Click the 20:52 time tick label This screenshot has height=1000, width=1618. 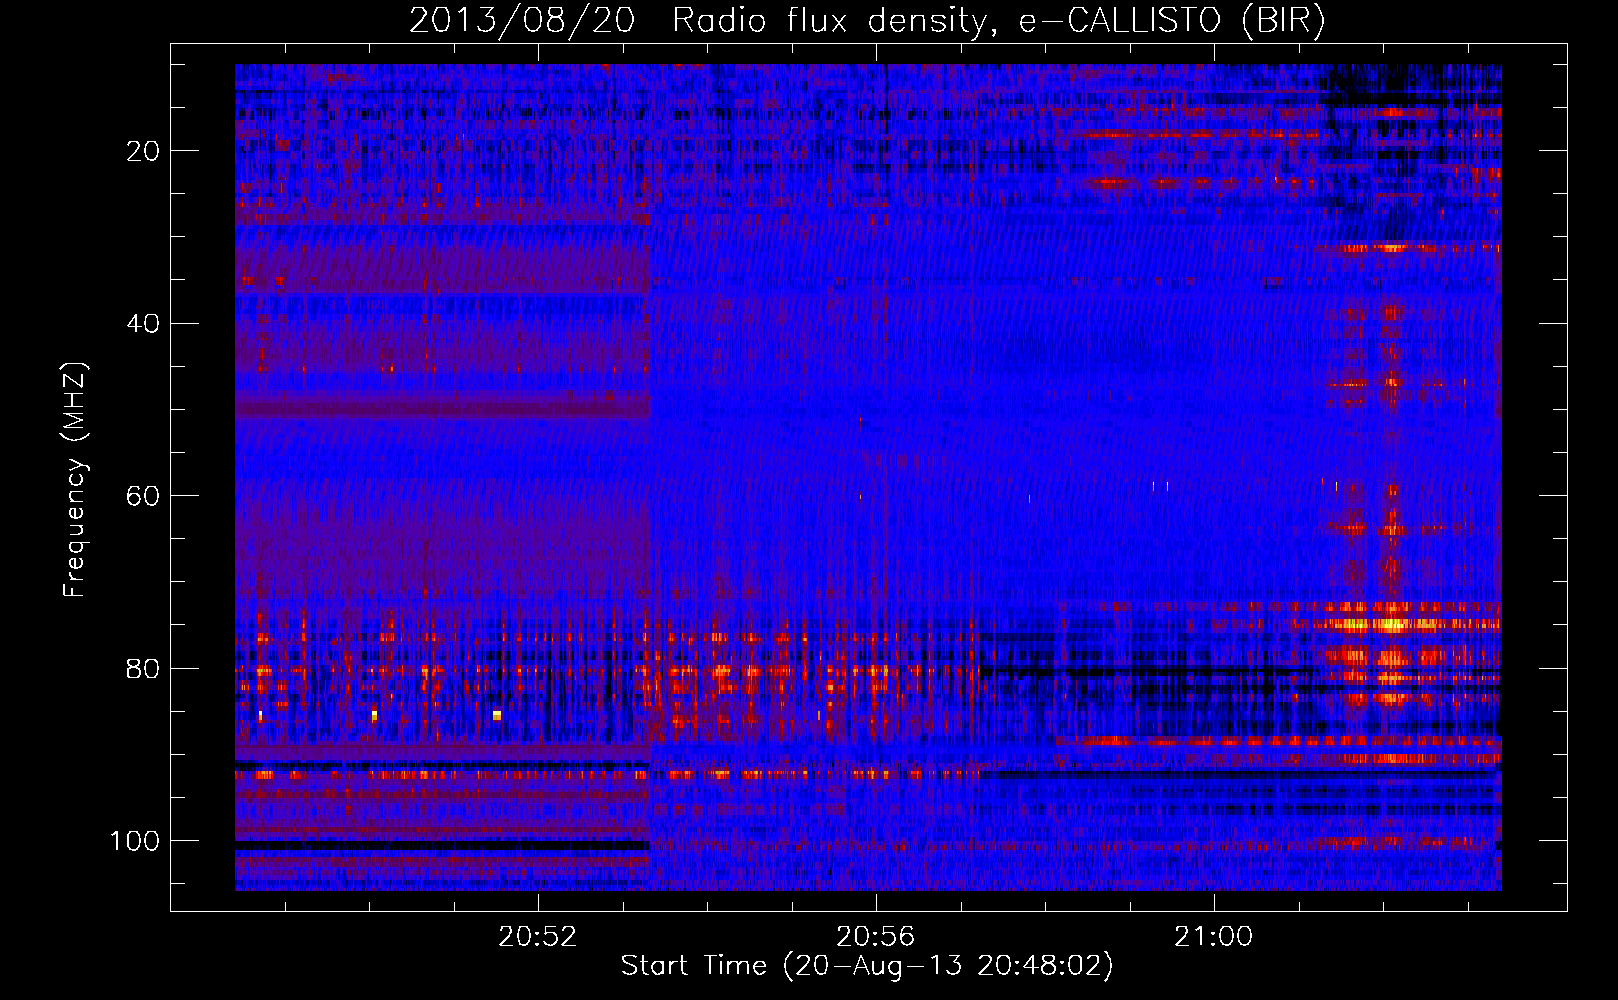(538, 937)
